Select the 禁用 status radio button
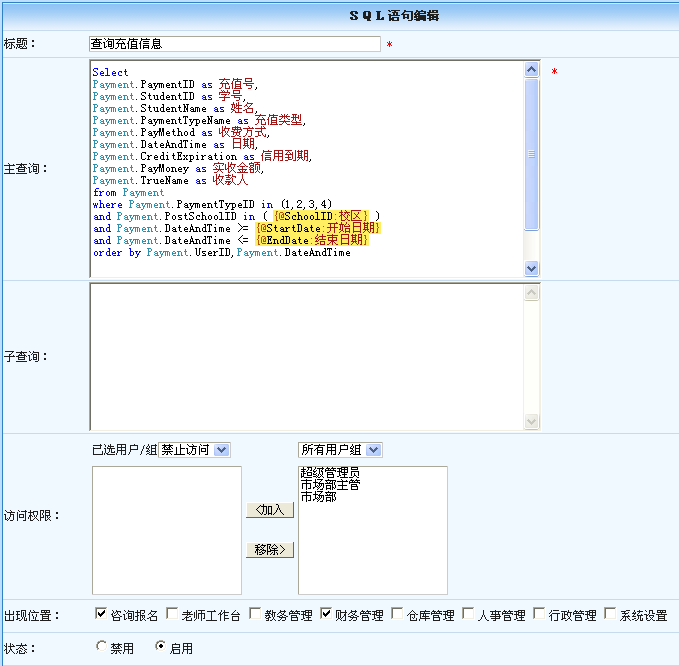The width and height of the screenshot is (679, 666). (x=100, y=647)
